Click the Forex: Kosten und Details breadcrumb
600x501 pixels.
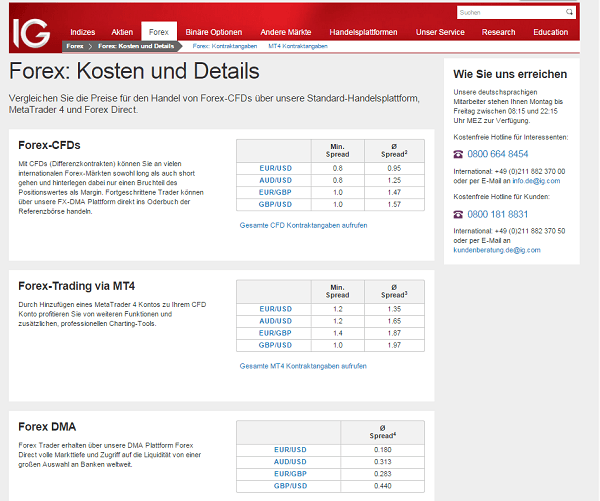tap(136, 46)
